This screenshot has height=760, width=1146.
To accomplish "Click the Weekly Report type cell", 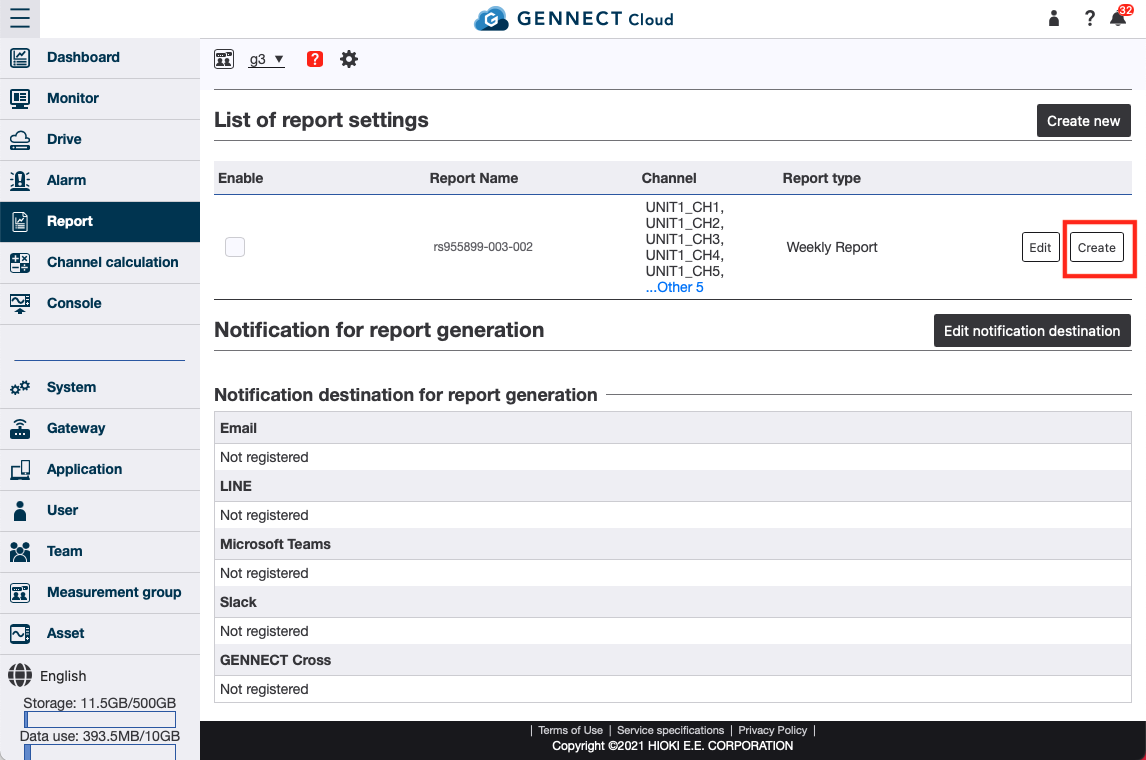I will (x=832, y=247).
